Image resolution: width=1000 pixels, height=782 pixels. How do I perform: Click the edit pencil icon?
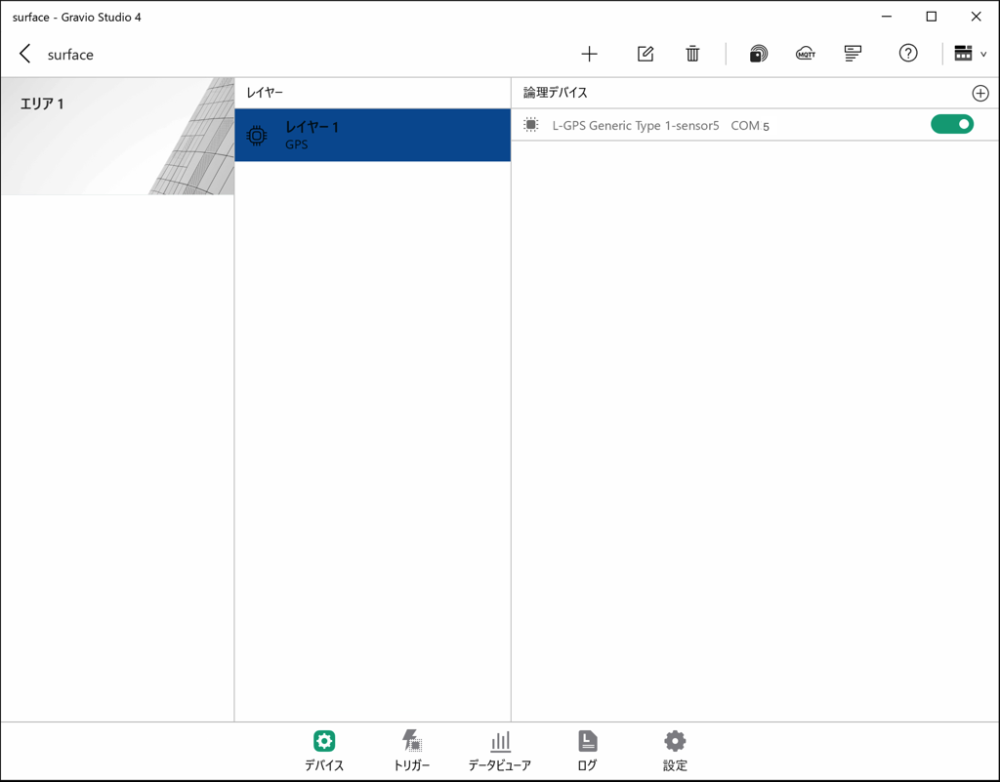pos(645,54)
